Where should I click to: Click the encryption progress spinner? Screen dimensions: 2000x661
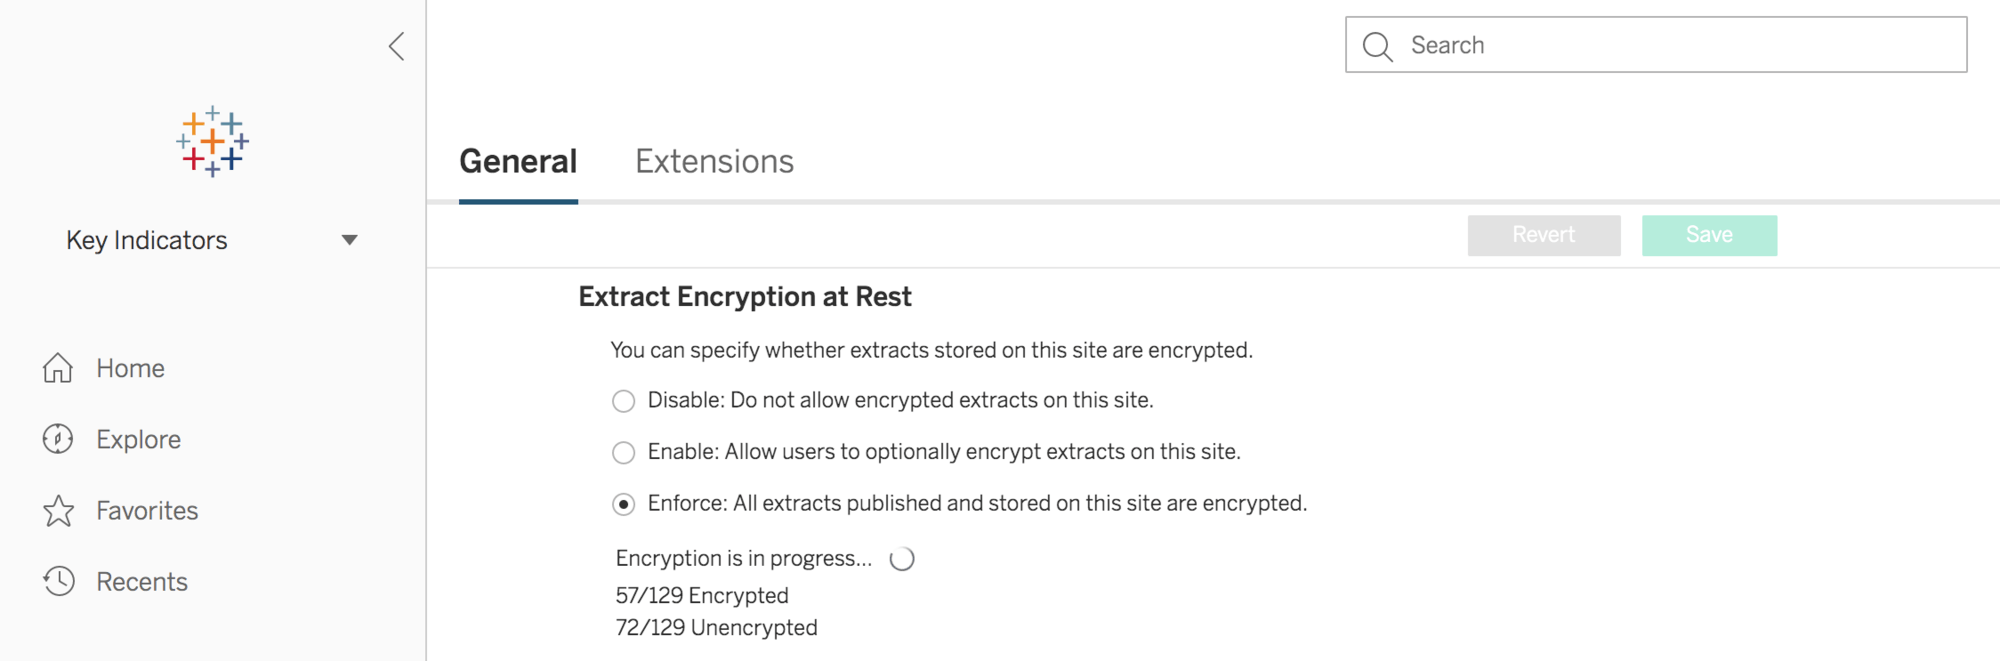[902, 559]
